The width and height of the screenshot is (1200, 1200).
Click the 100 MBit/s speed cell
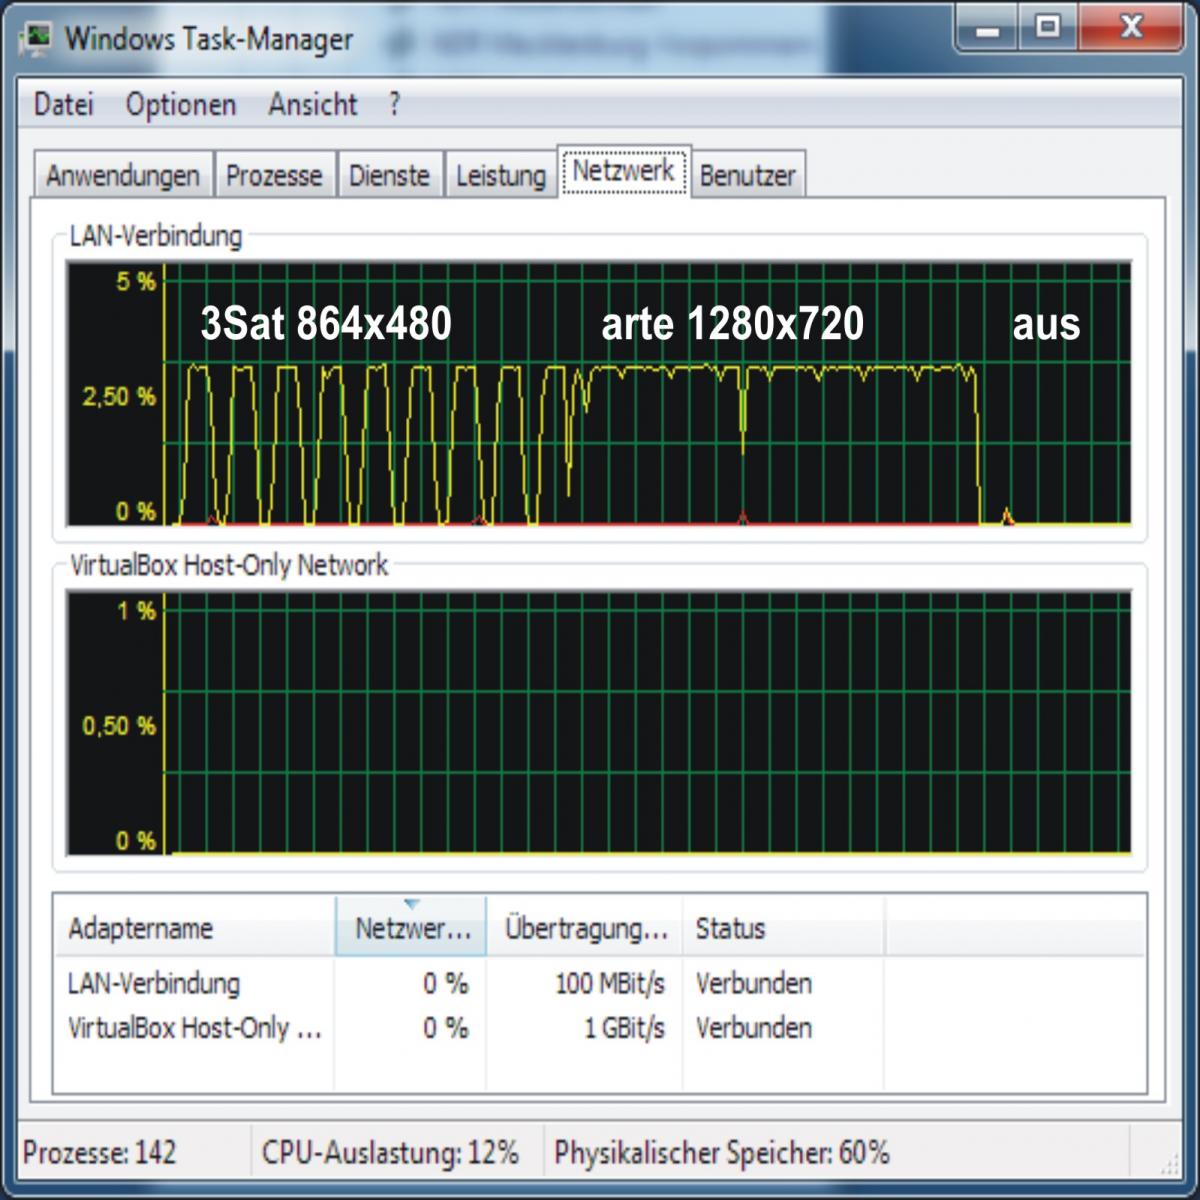(x=610, y=983)
